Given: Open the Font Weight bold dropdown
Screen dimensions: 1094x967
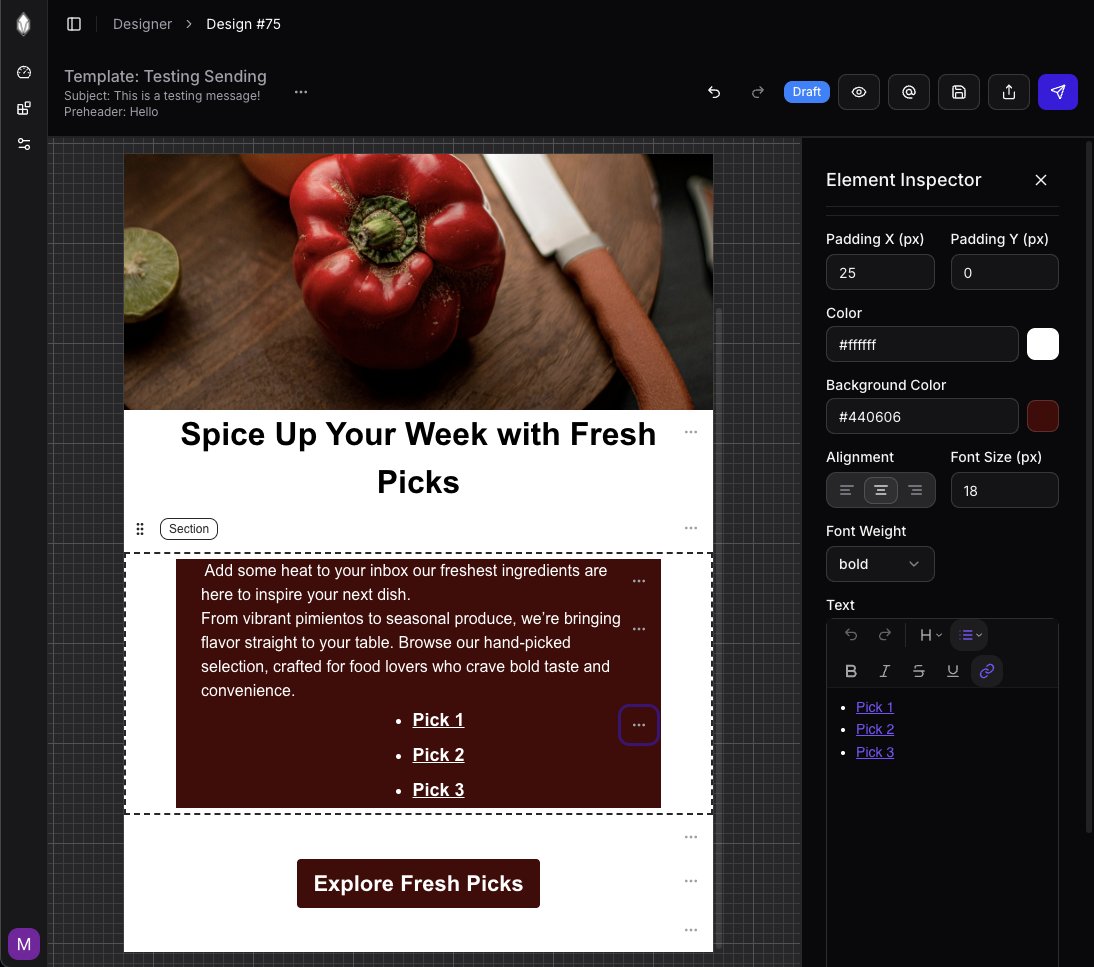Looking at the screenshot, I should coord(880,564).
